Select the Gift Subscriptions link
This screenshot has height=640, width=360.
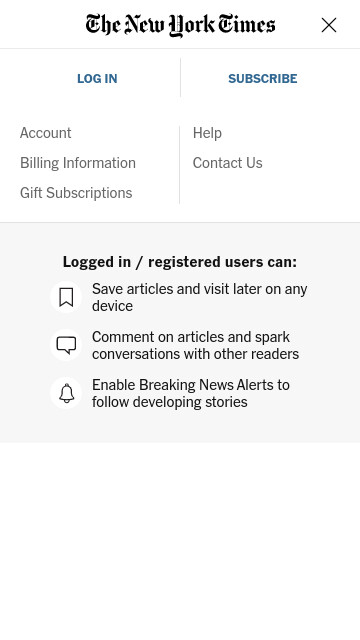(76, 193)
